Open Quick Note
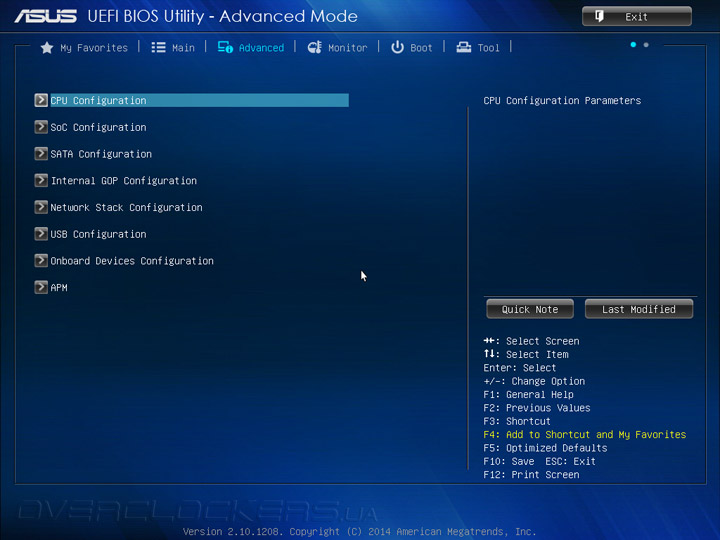 pos(530,309)
